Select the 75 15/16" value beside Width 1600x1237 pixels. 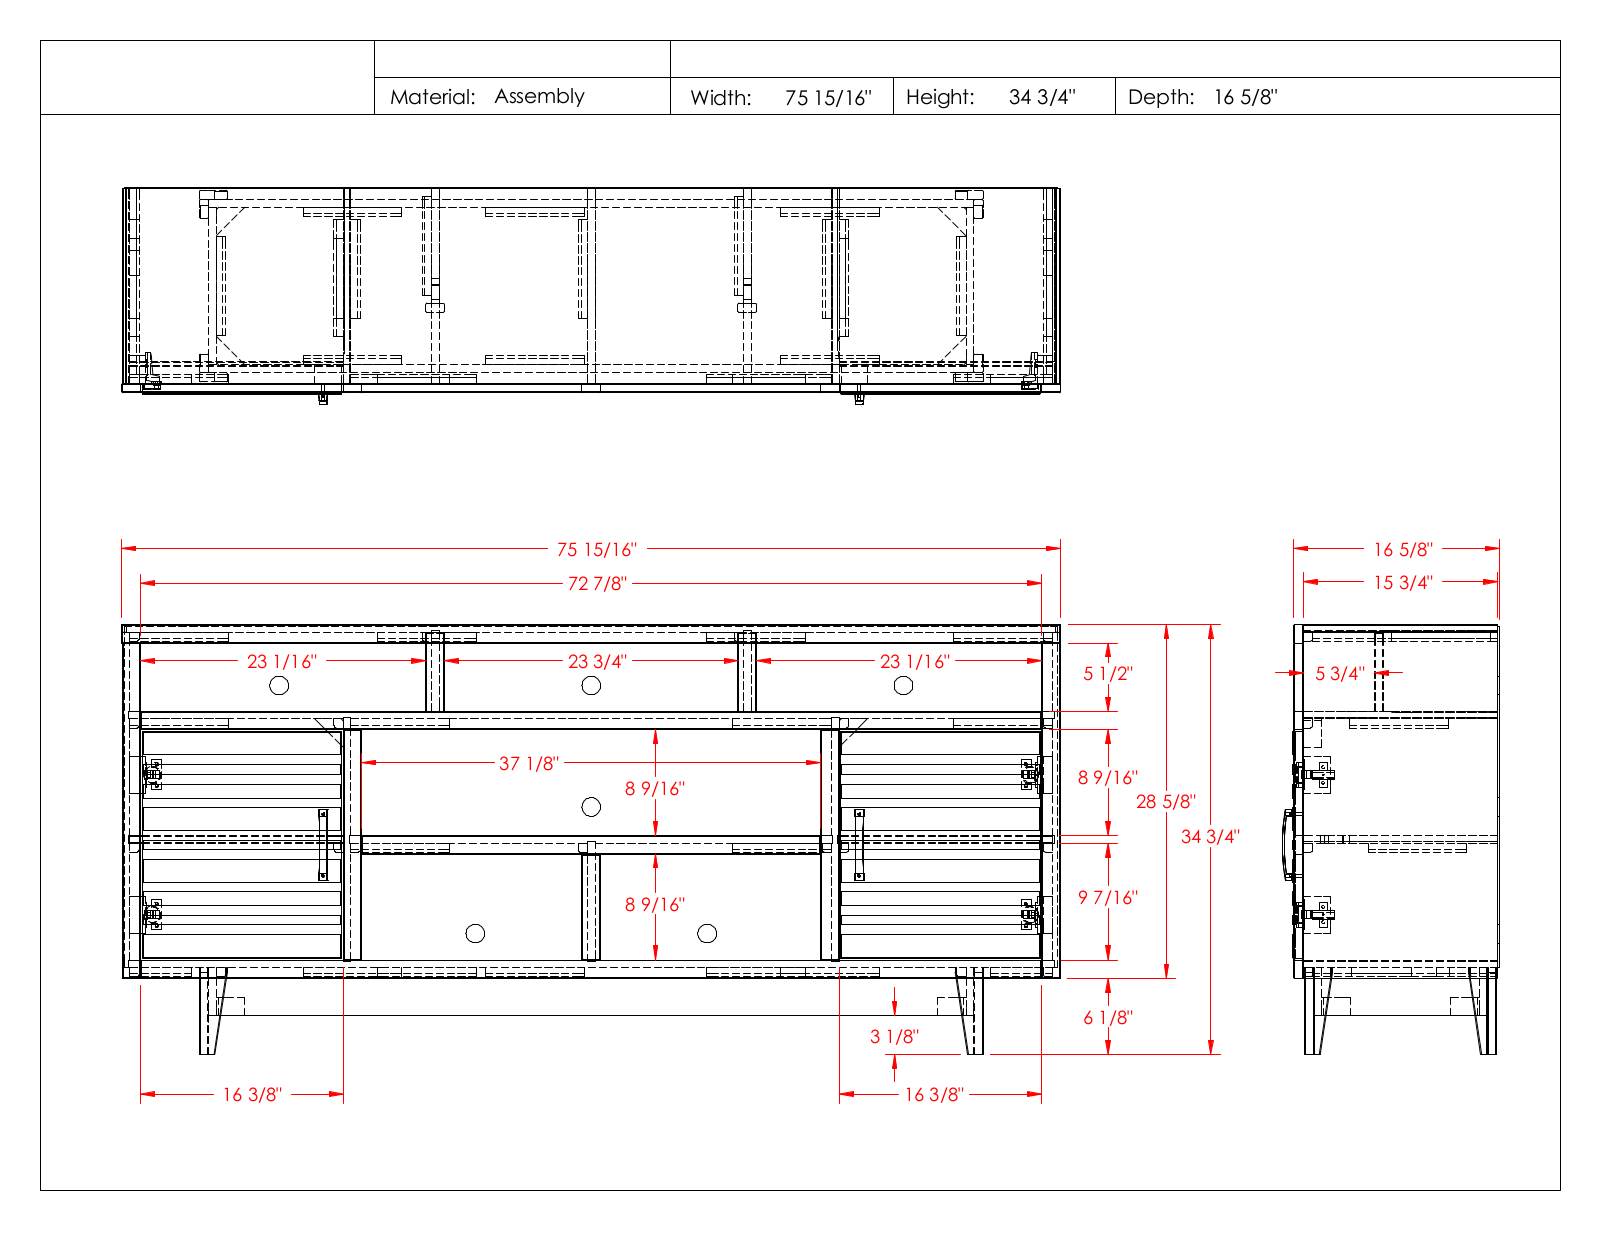click(x=828, y=98)
